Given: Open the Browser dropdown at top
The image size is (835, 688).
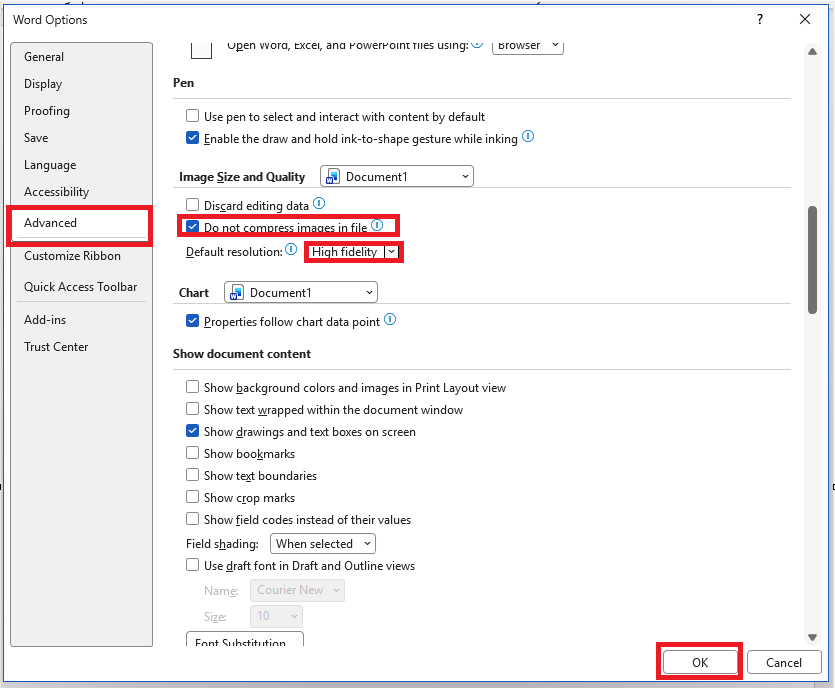Looking at the screenshot, I should (x=527, y=45).
